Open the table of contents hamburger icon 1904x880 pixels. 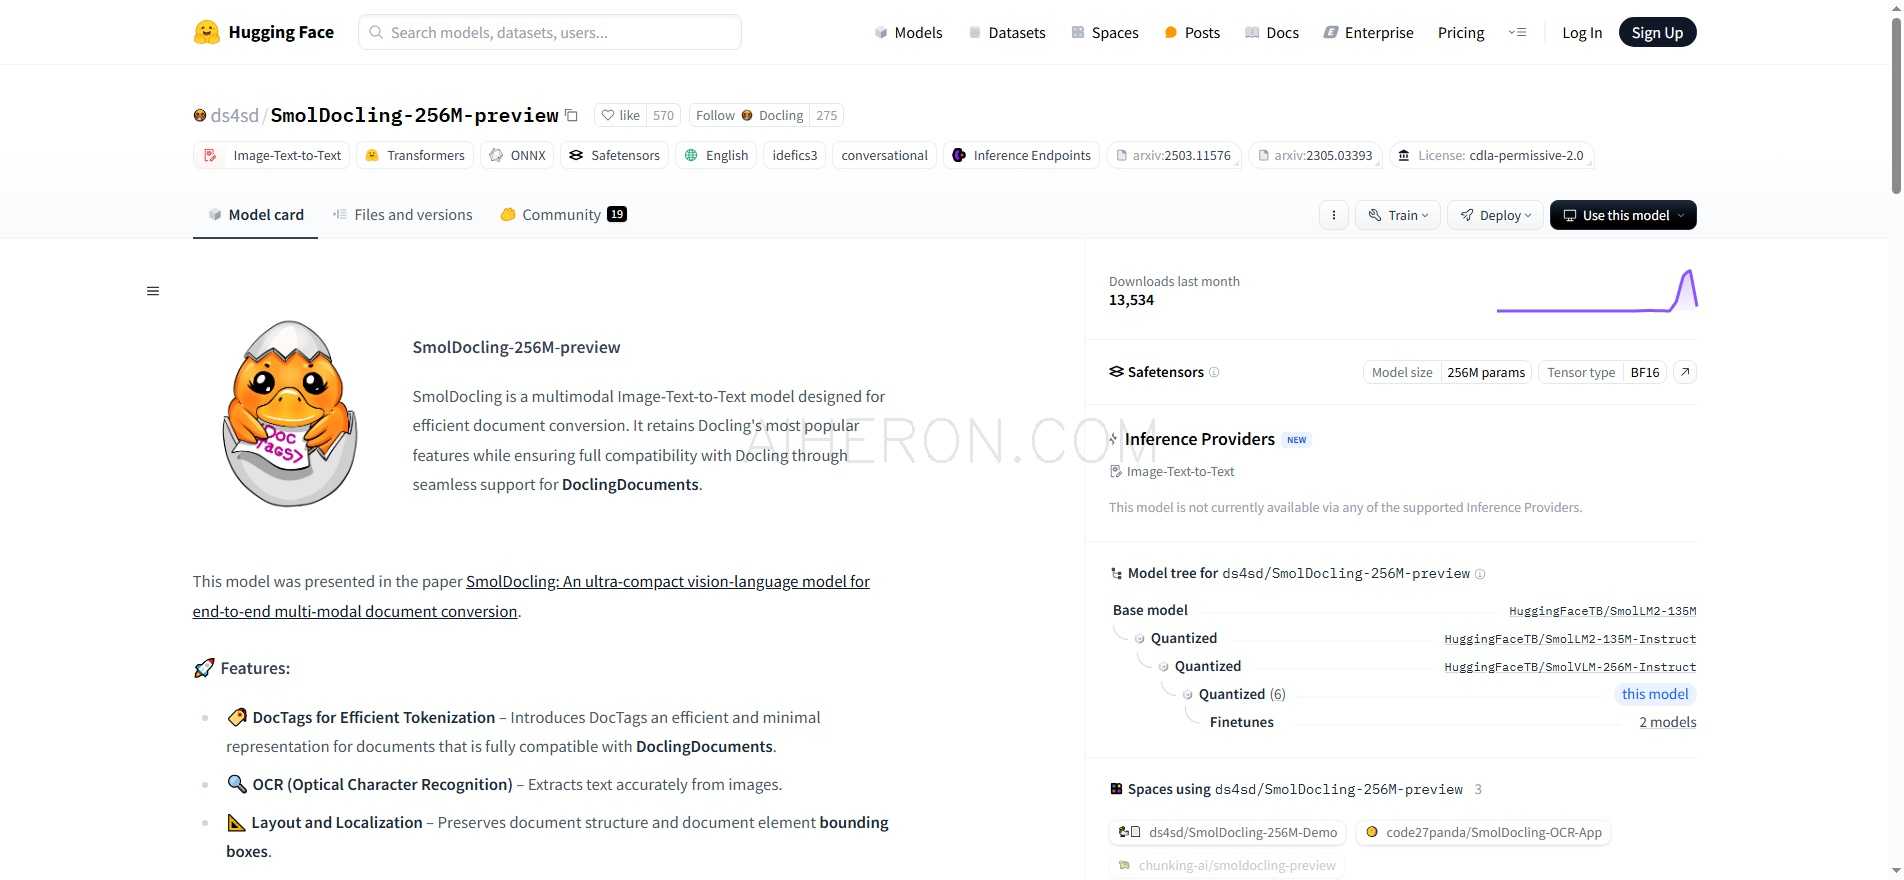tap(153, 291)
